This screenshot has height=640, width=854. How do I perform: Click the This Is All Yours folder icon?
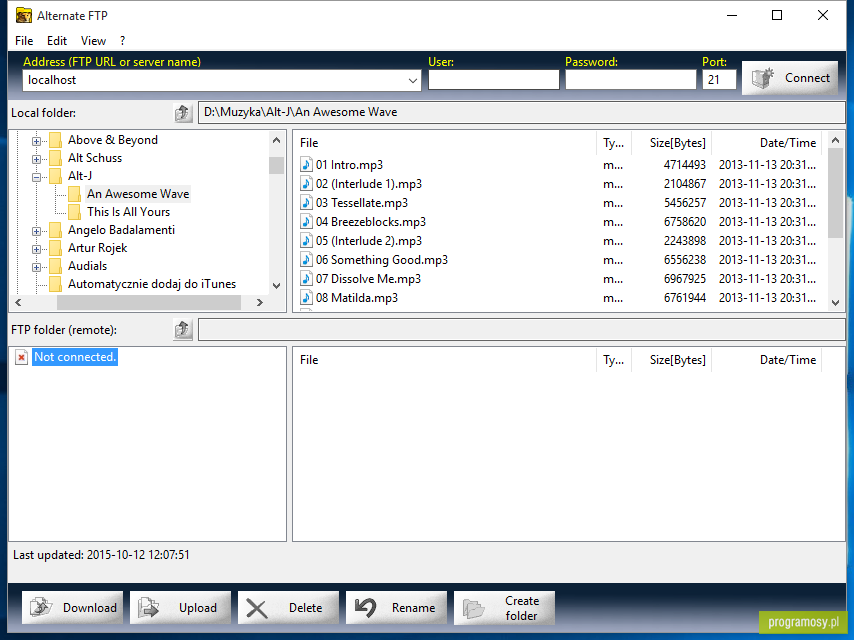[75, 212]
